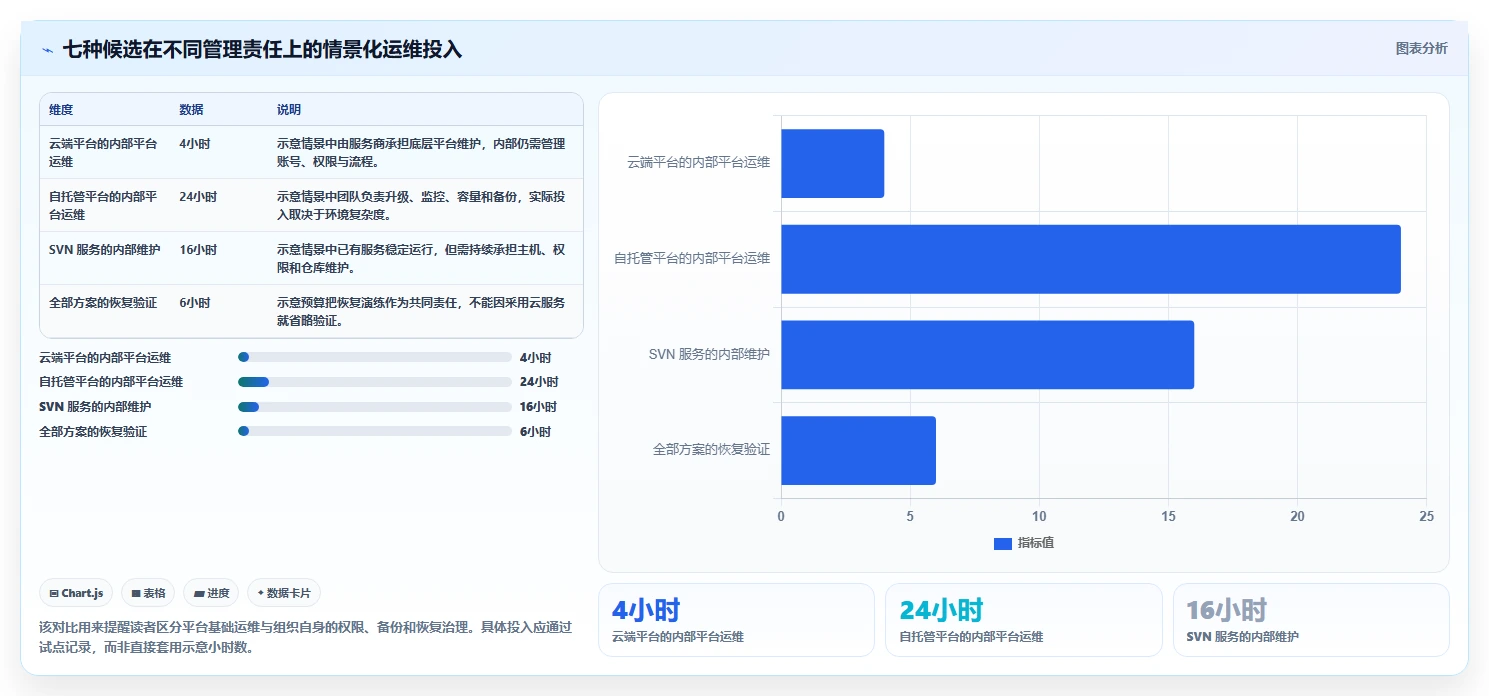Click x-axis tick label 5
The height and width of the screenshot is (696, 1489).
pyautogui.click(x=910, y=517)
